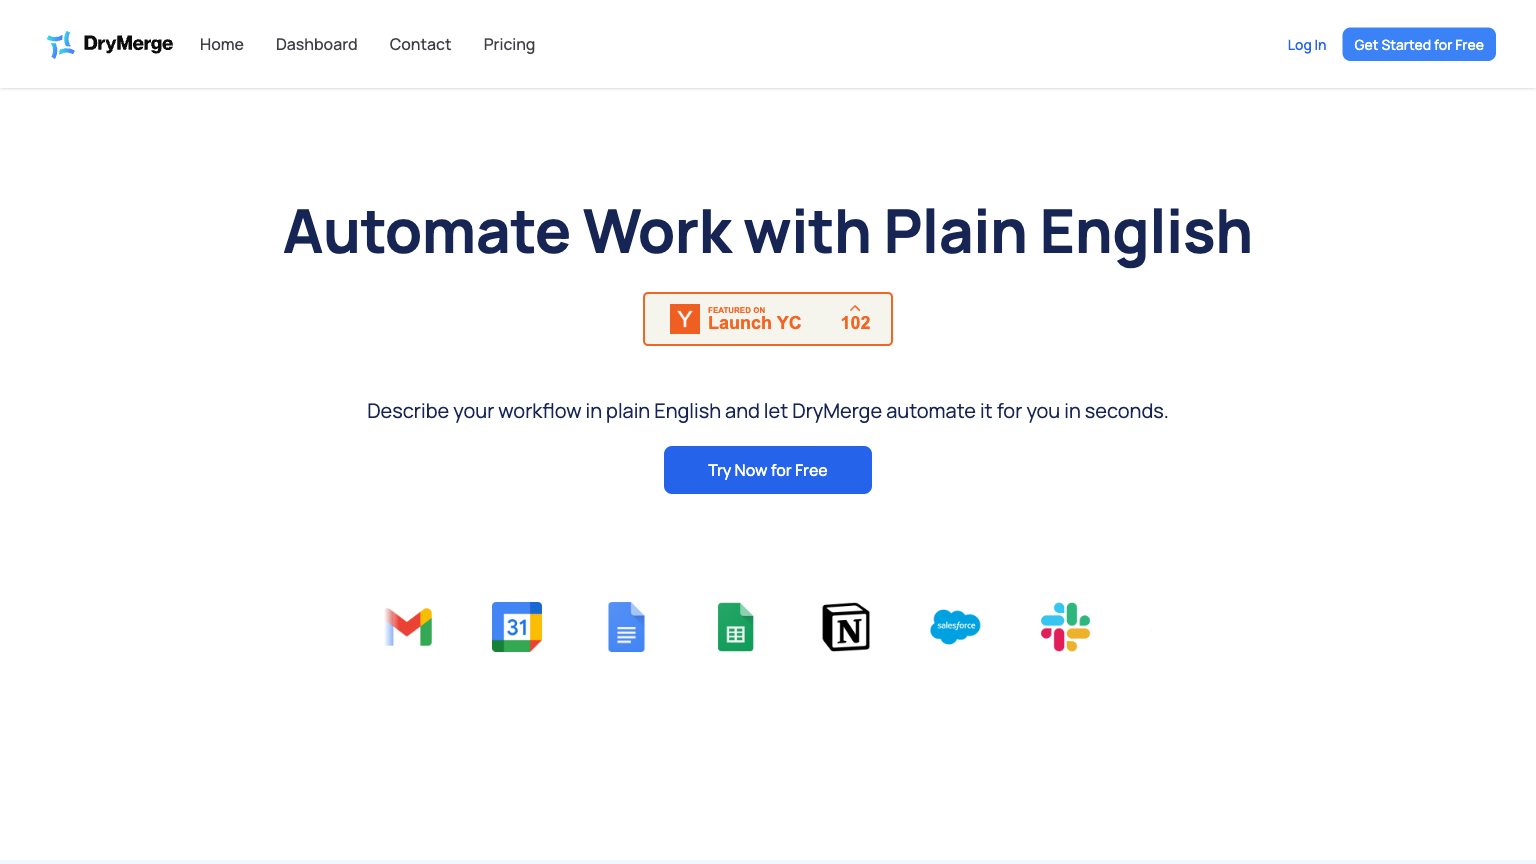Screen dimensions: 1536x864
Task: Open the Pricing page
Action: (x=509, y=45)
